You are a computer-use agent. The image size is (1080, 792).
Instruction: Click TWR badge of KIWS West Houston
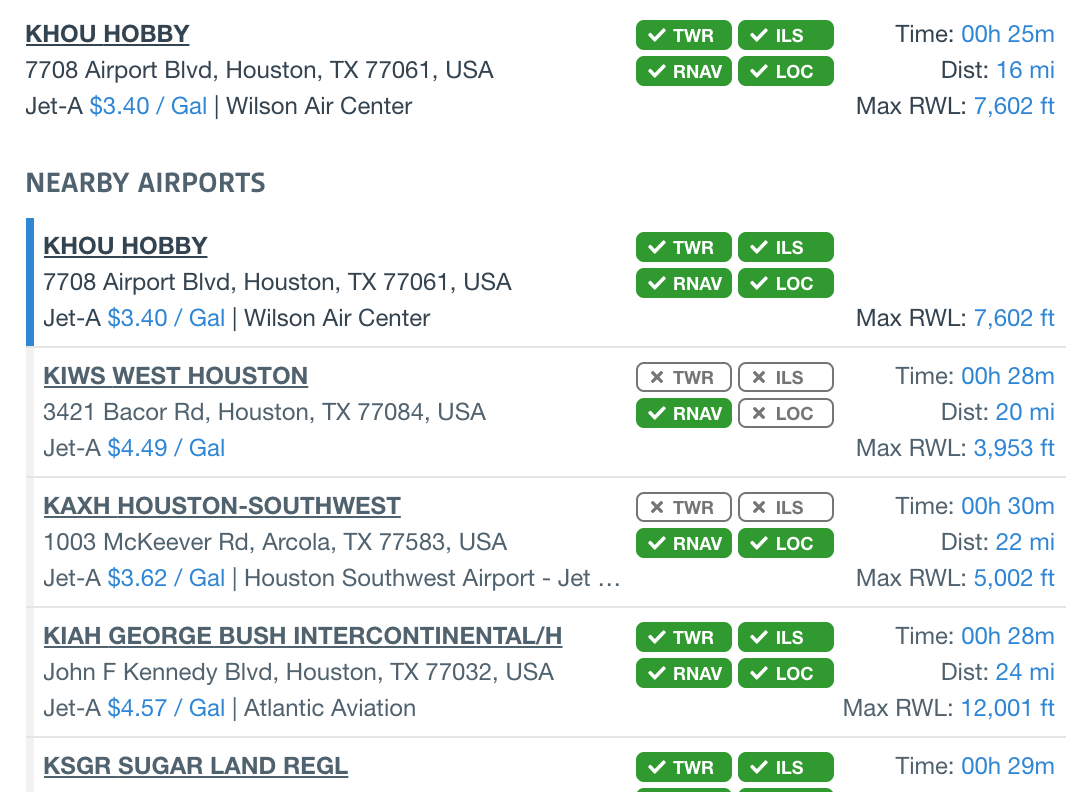[x=683, y=377]
